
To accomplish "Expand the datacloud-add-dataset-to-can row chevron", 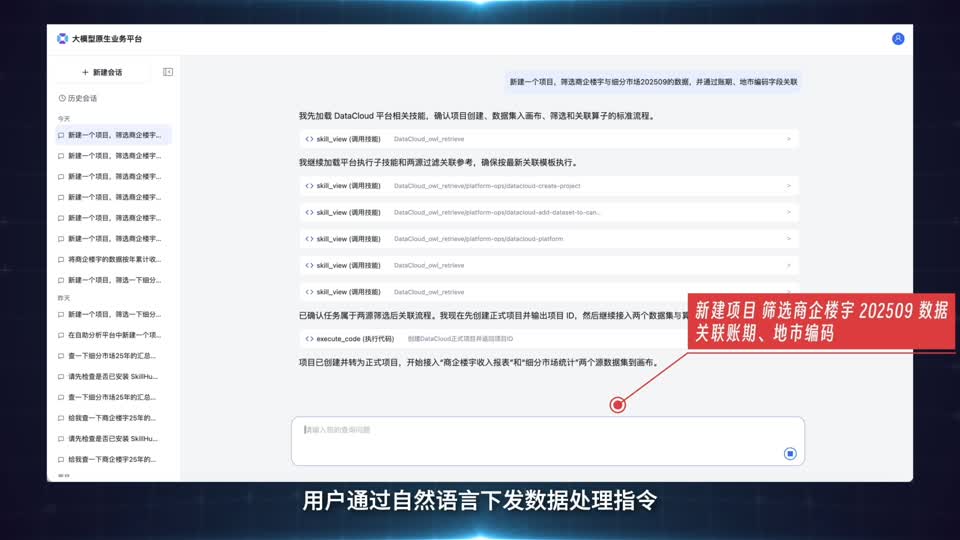I will [x=789, y=212].
